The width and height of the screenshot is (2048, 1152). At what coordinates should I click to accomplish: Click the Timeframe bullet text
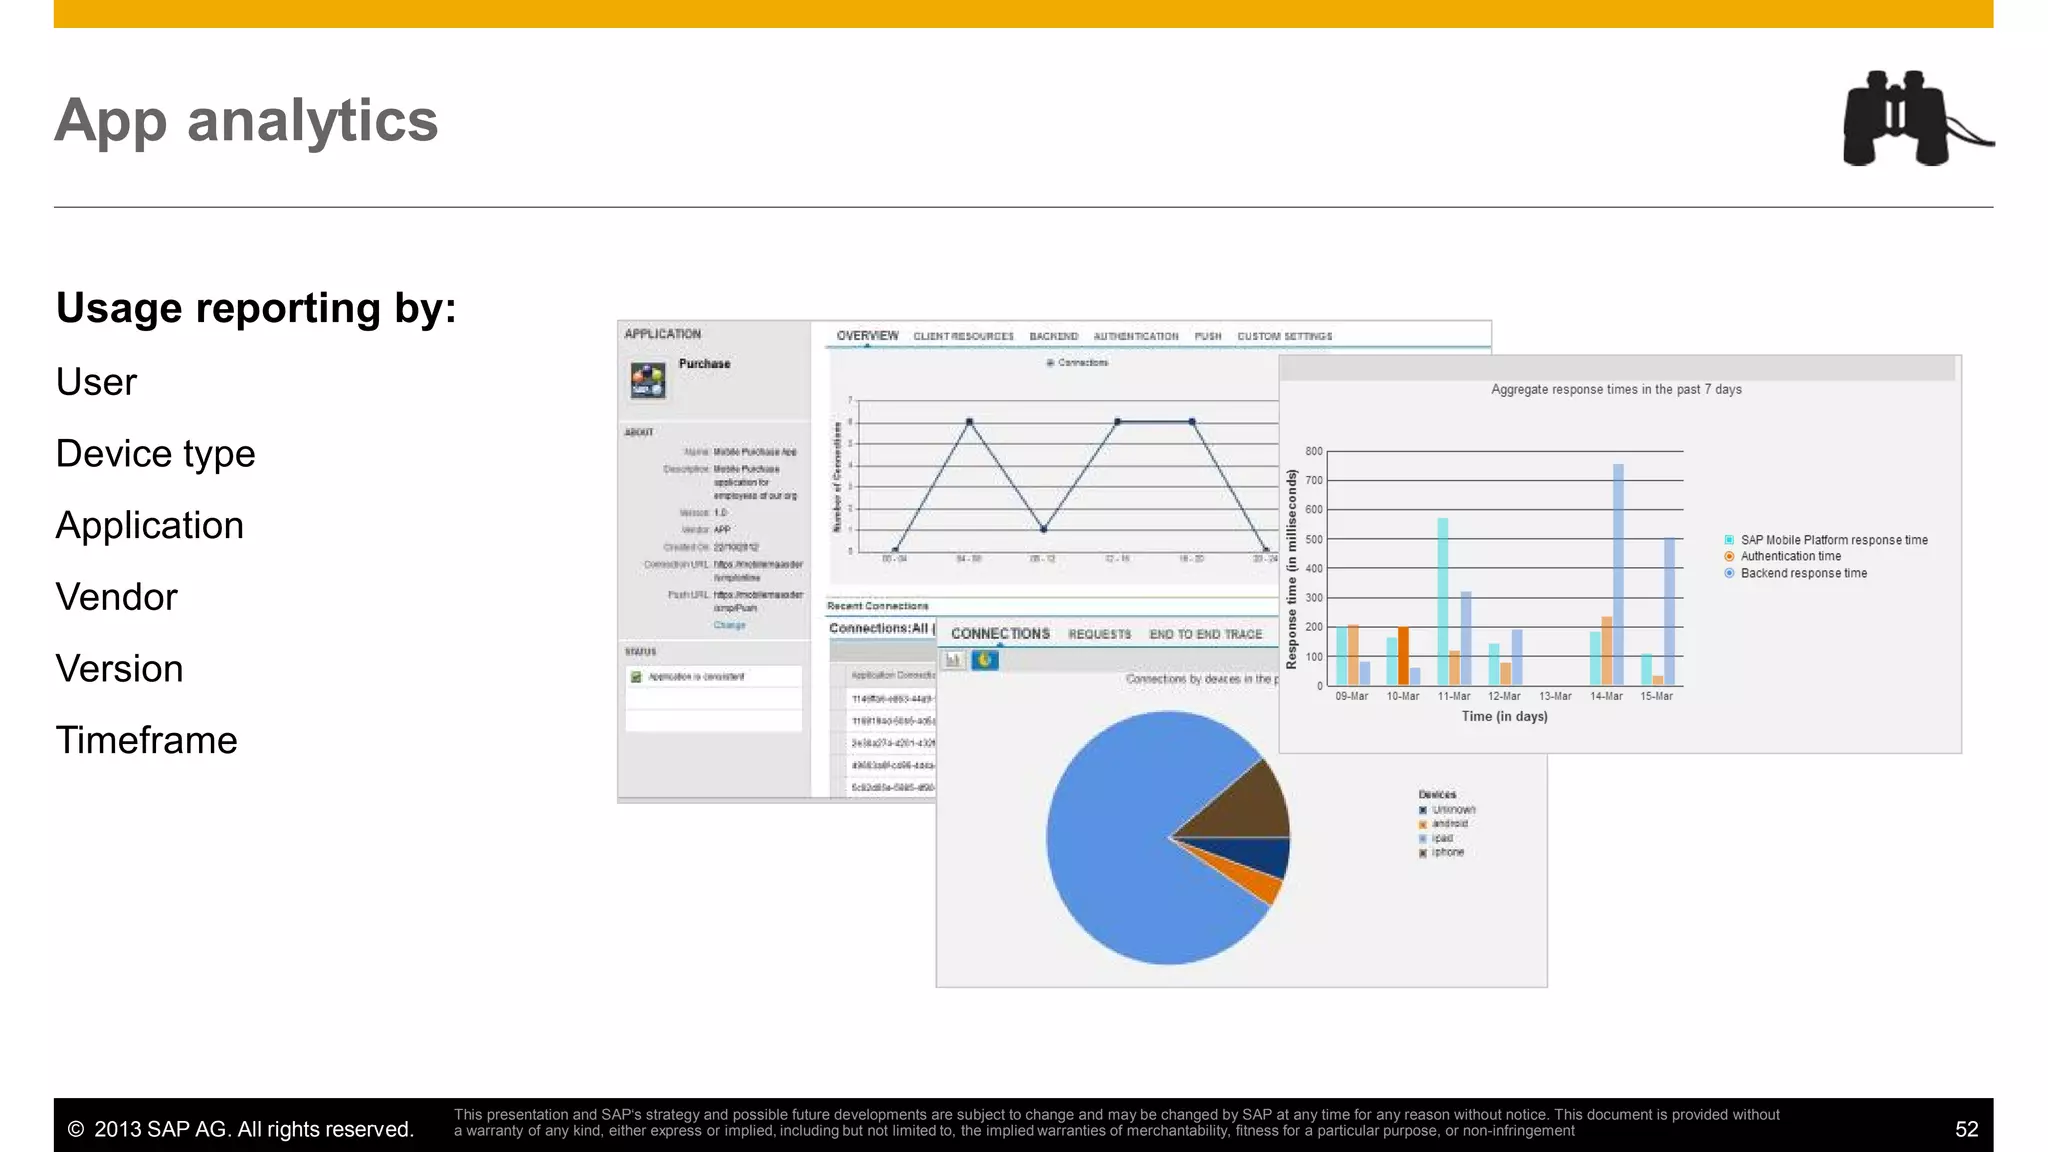(x=147, y=741)
